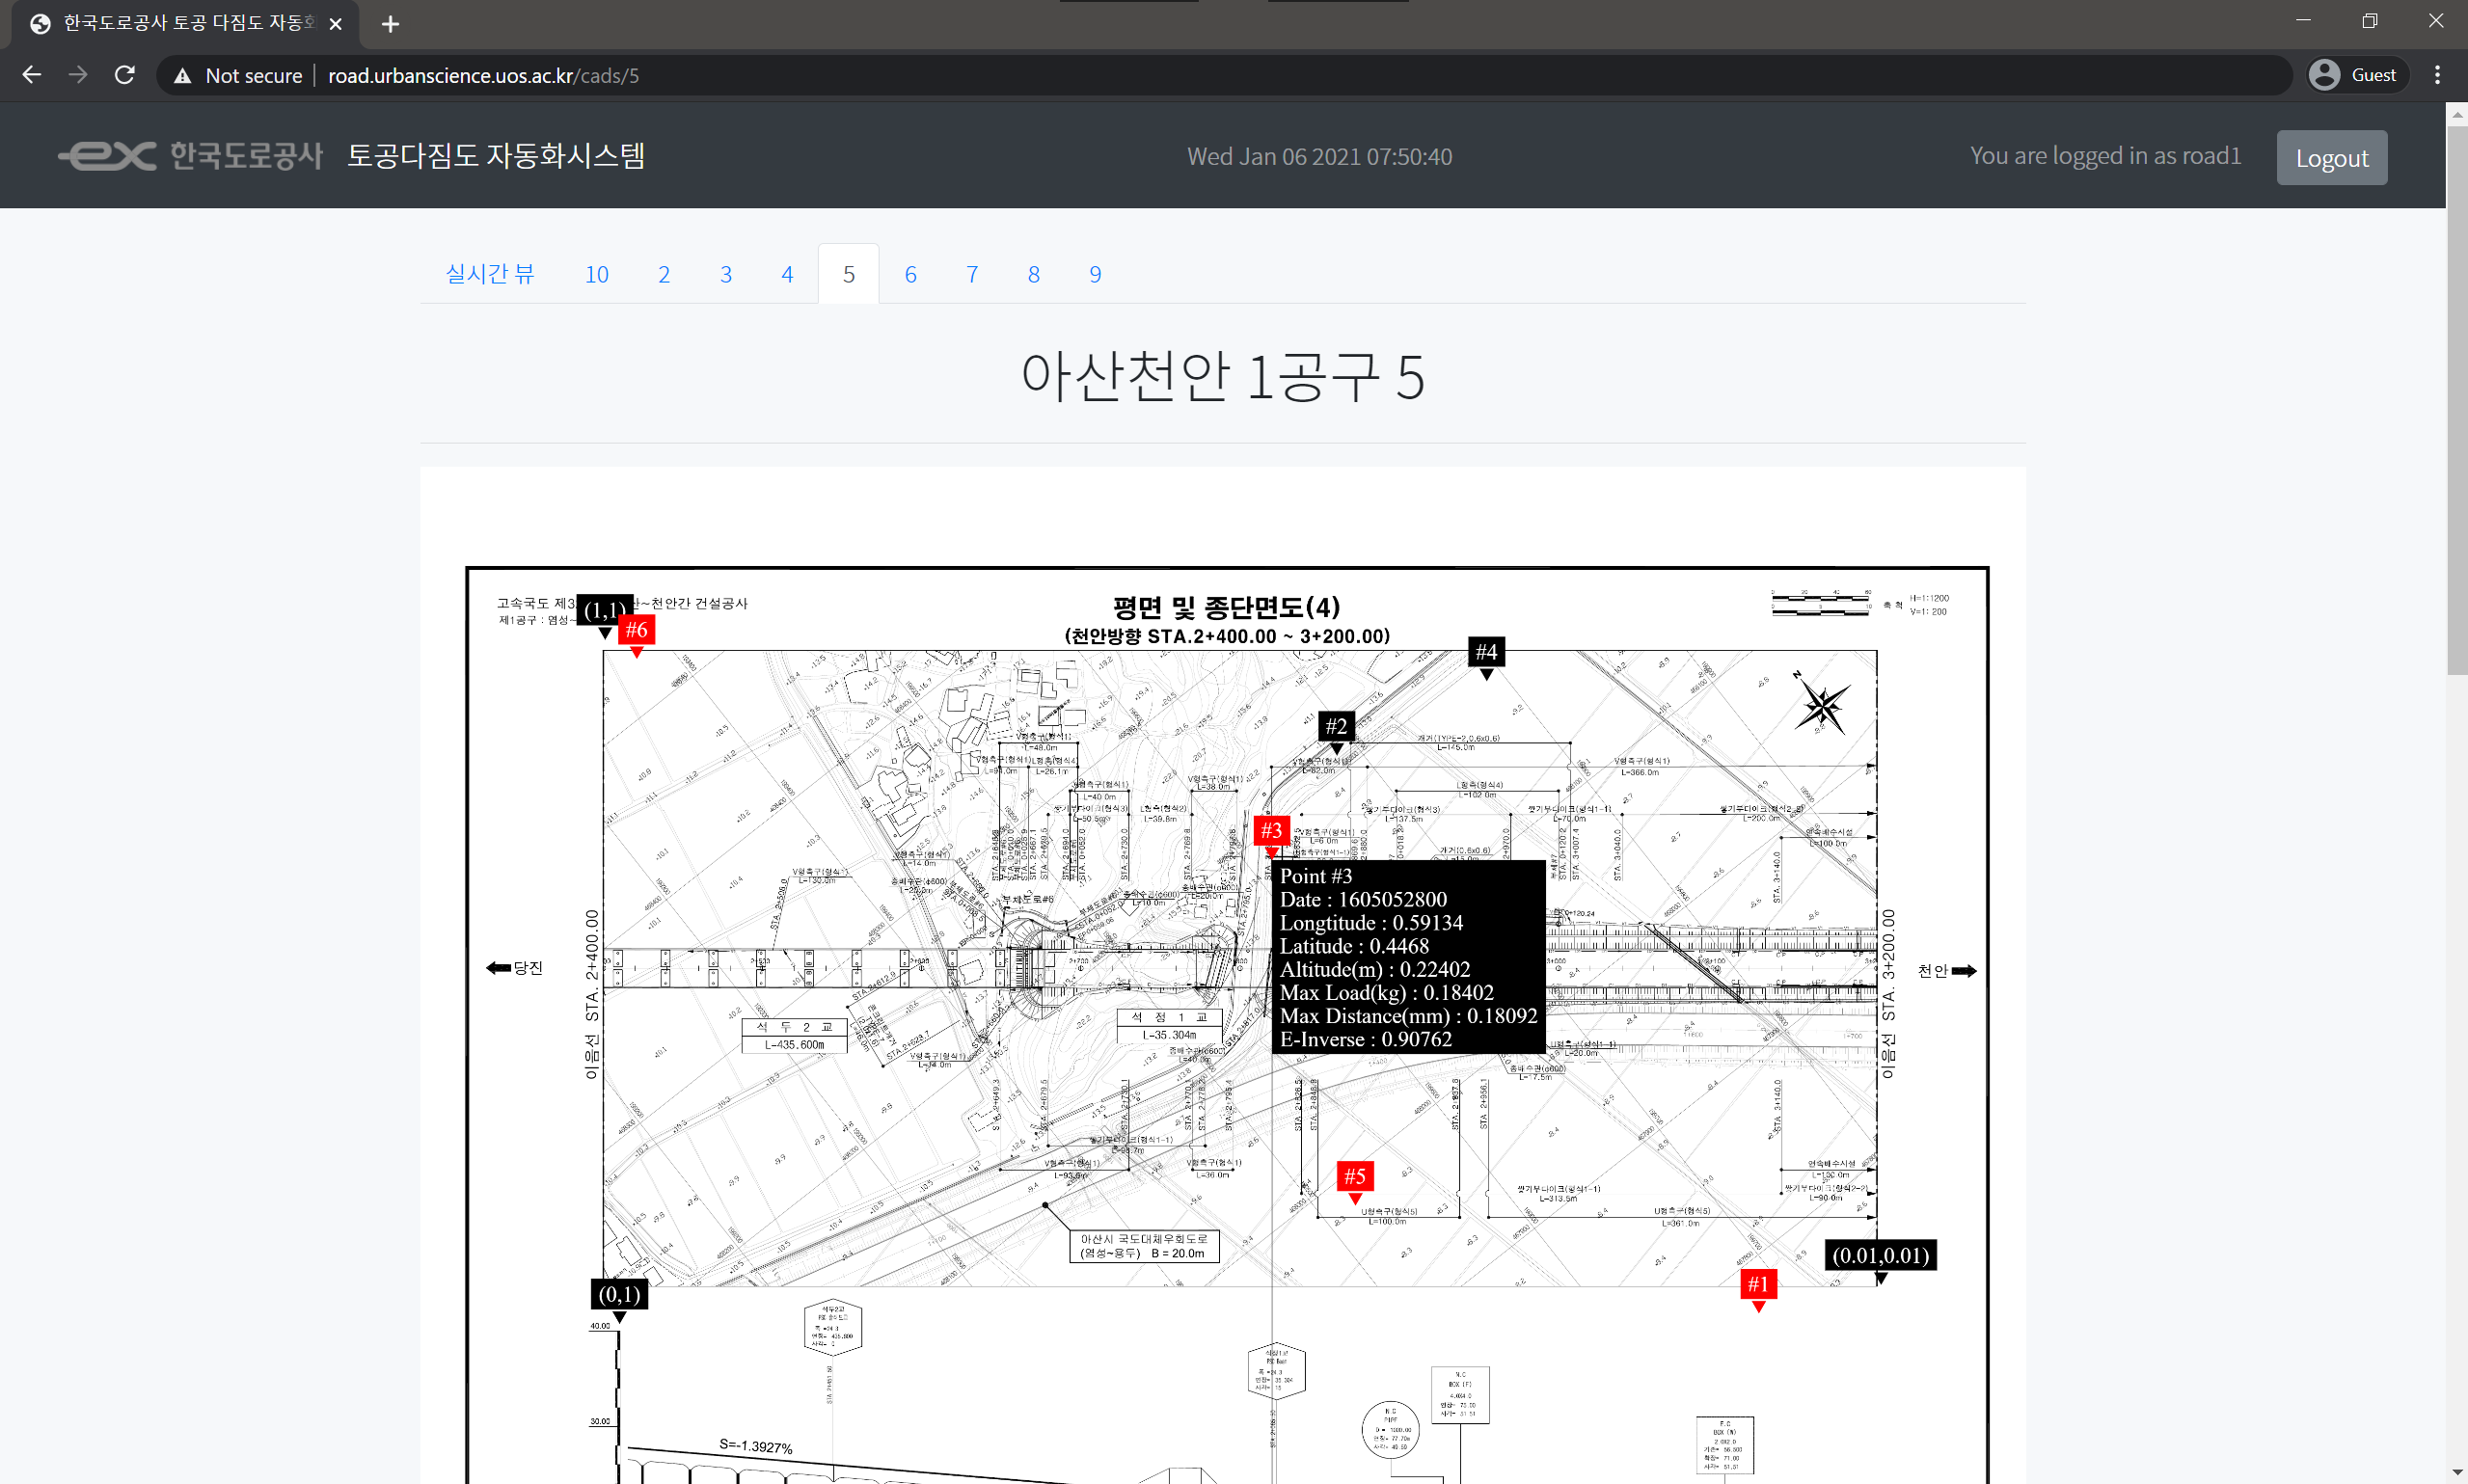Viewport: 2468px width, 1484px height.
Task: Open the browser three-dot menu
Action: (x=2437, y=76)
